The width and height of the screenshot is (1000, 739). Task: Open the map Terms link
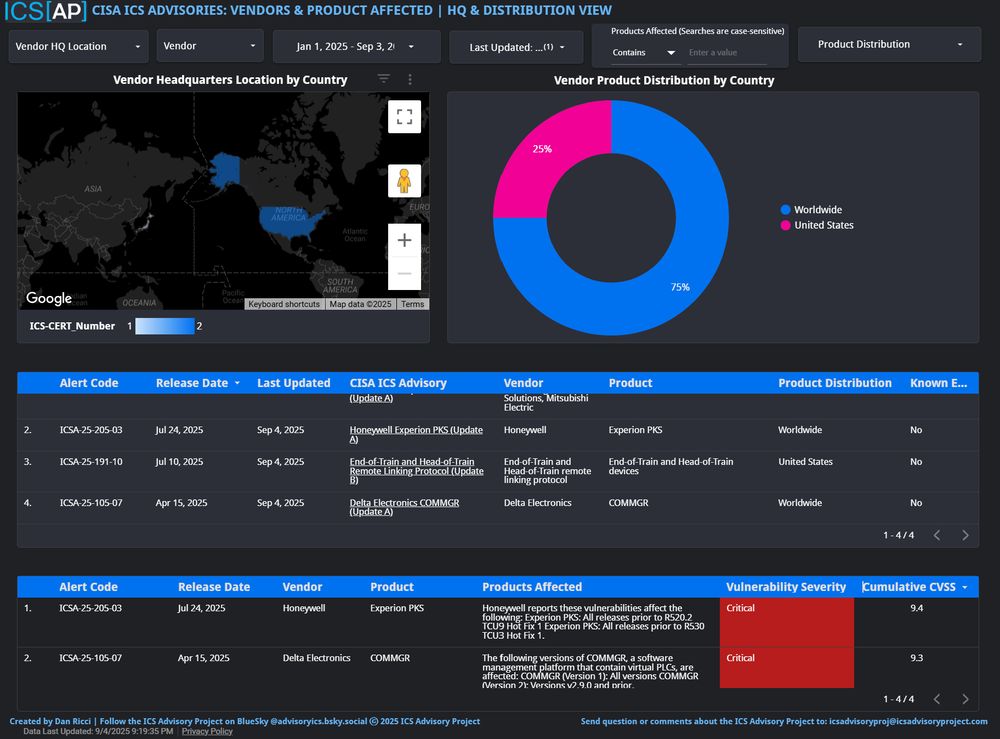(x=413, y=304)
